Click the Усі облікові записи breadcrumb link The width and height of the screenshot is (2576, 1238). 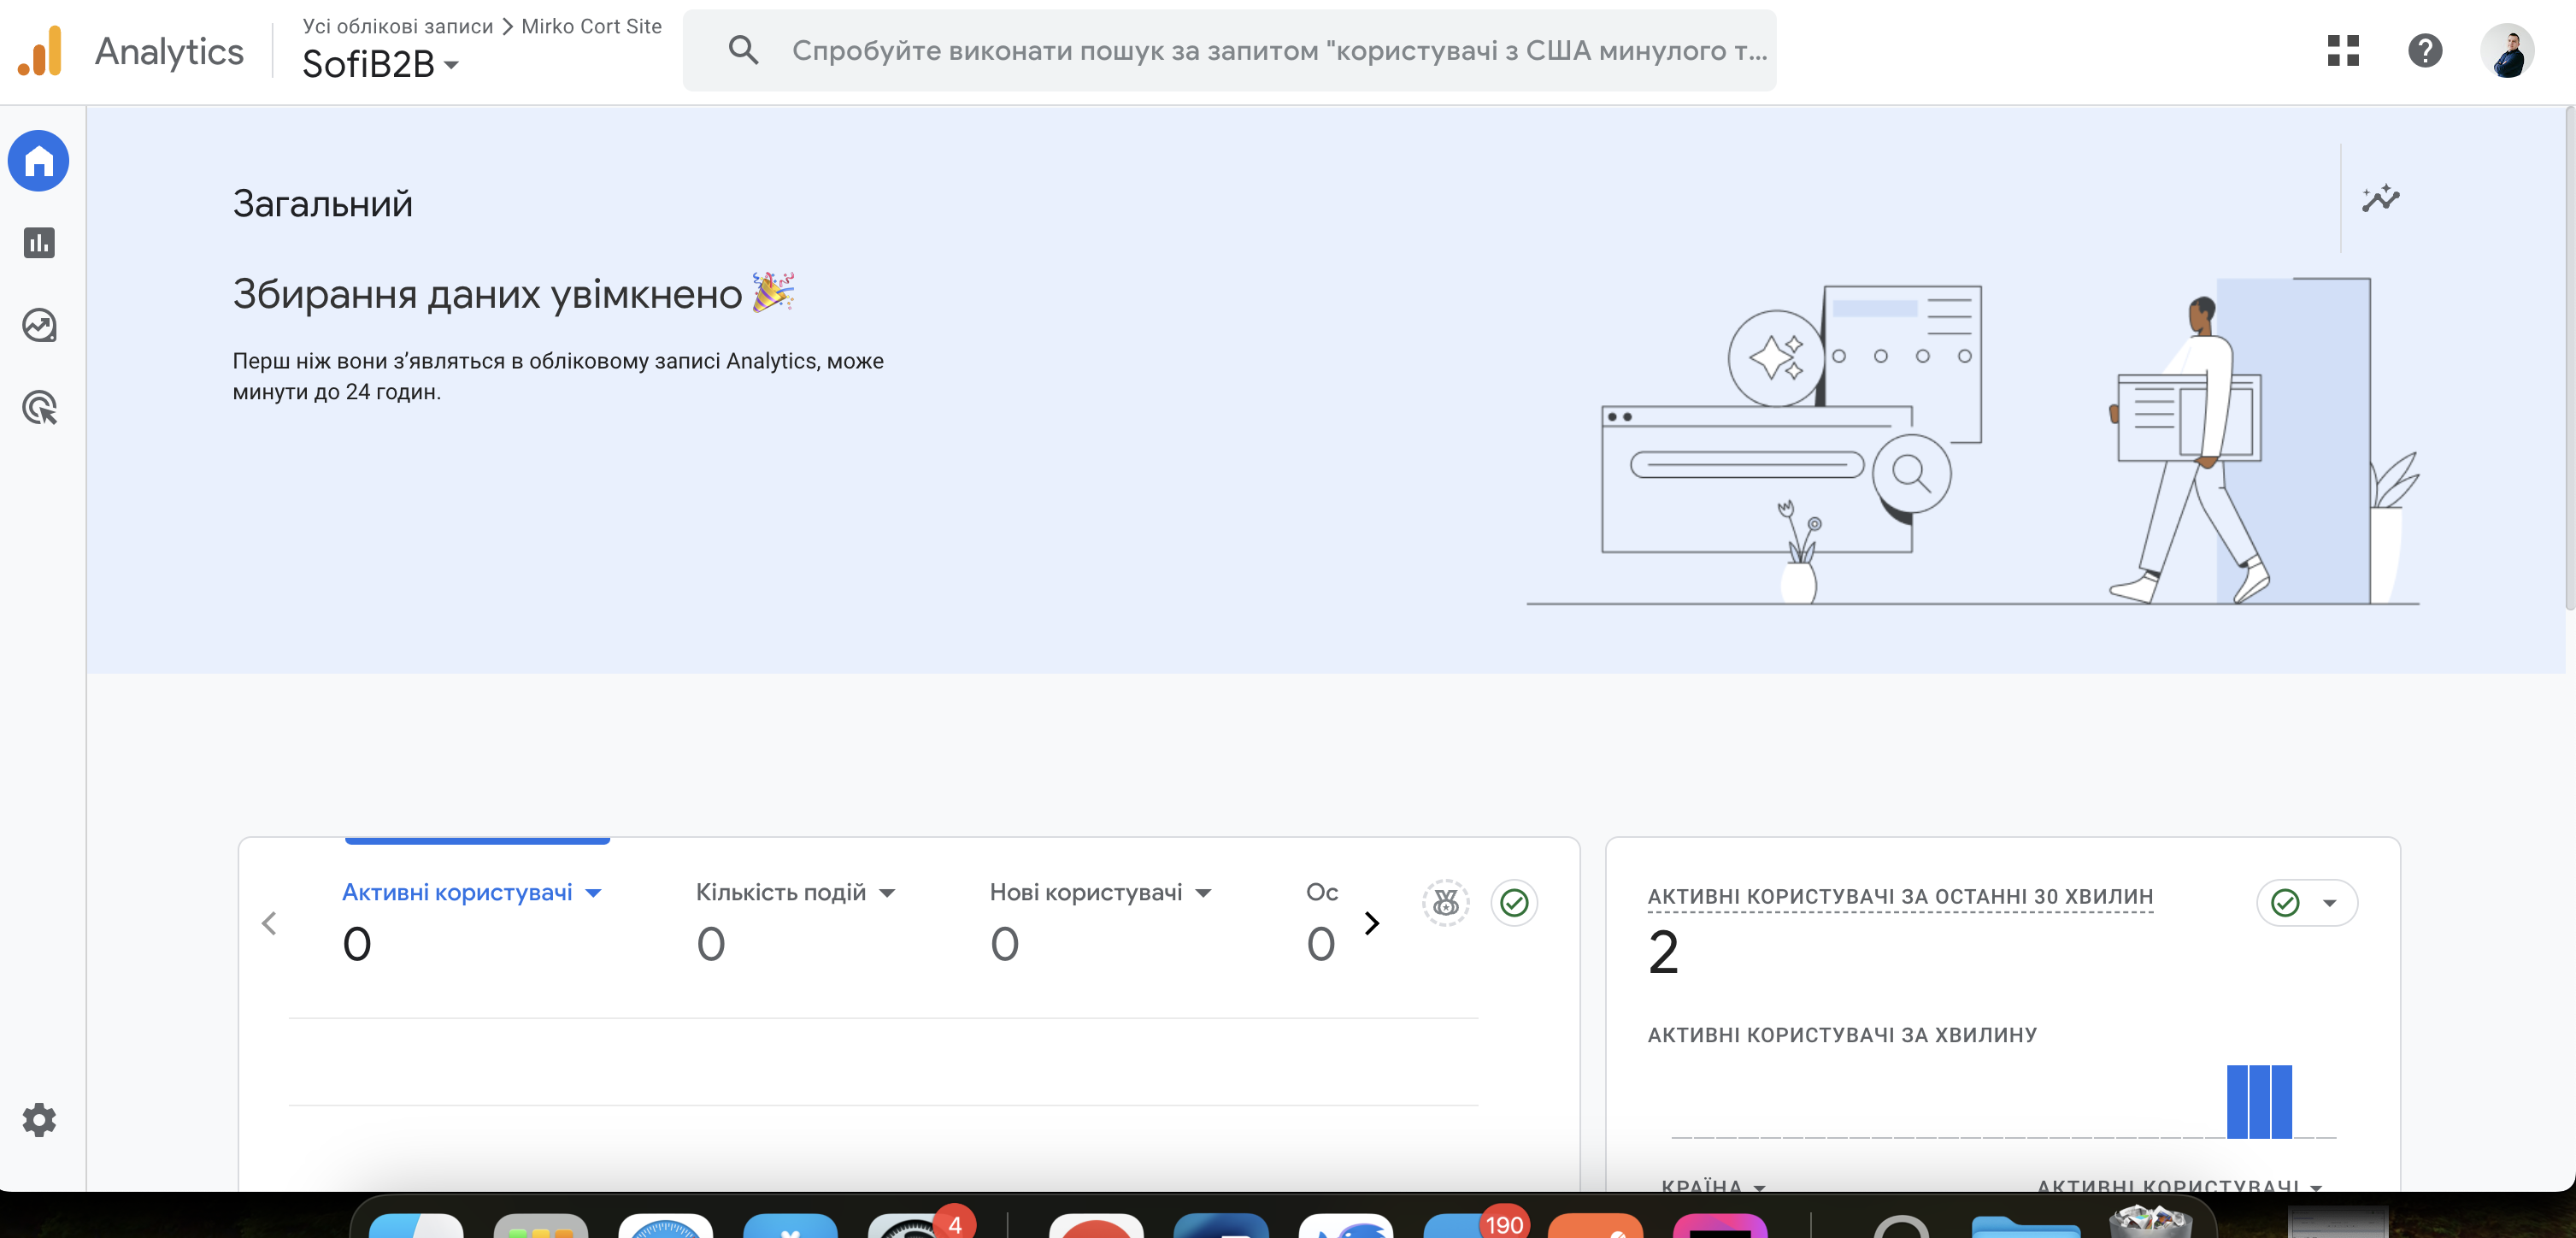[x=397, y=27]
